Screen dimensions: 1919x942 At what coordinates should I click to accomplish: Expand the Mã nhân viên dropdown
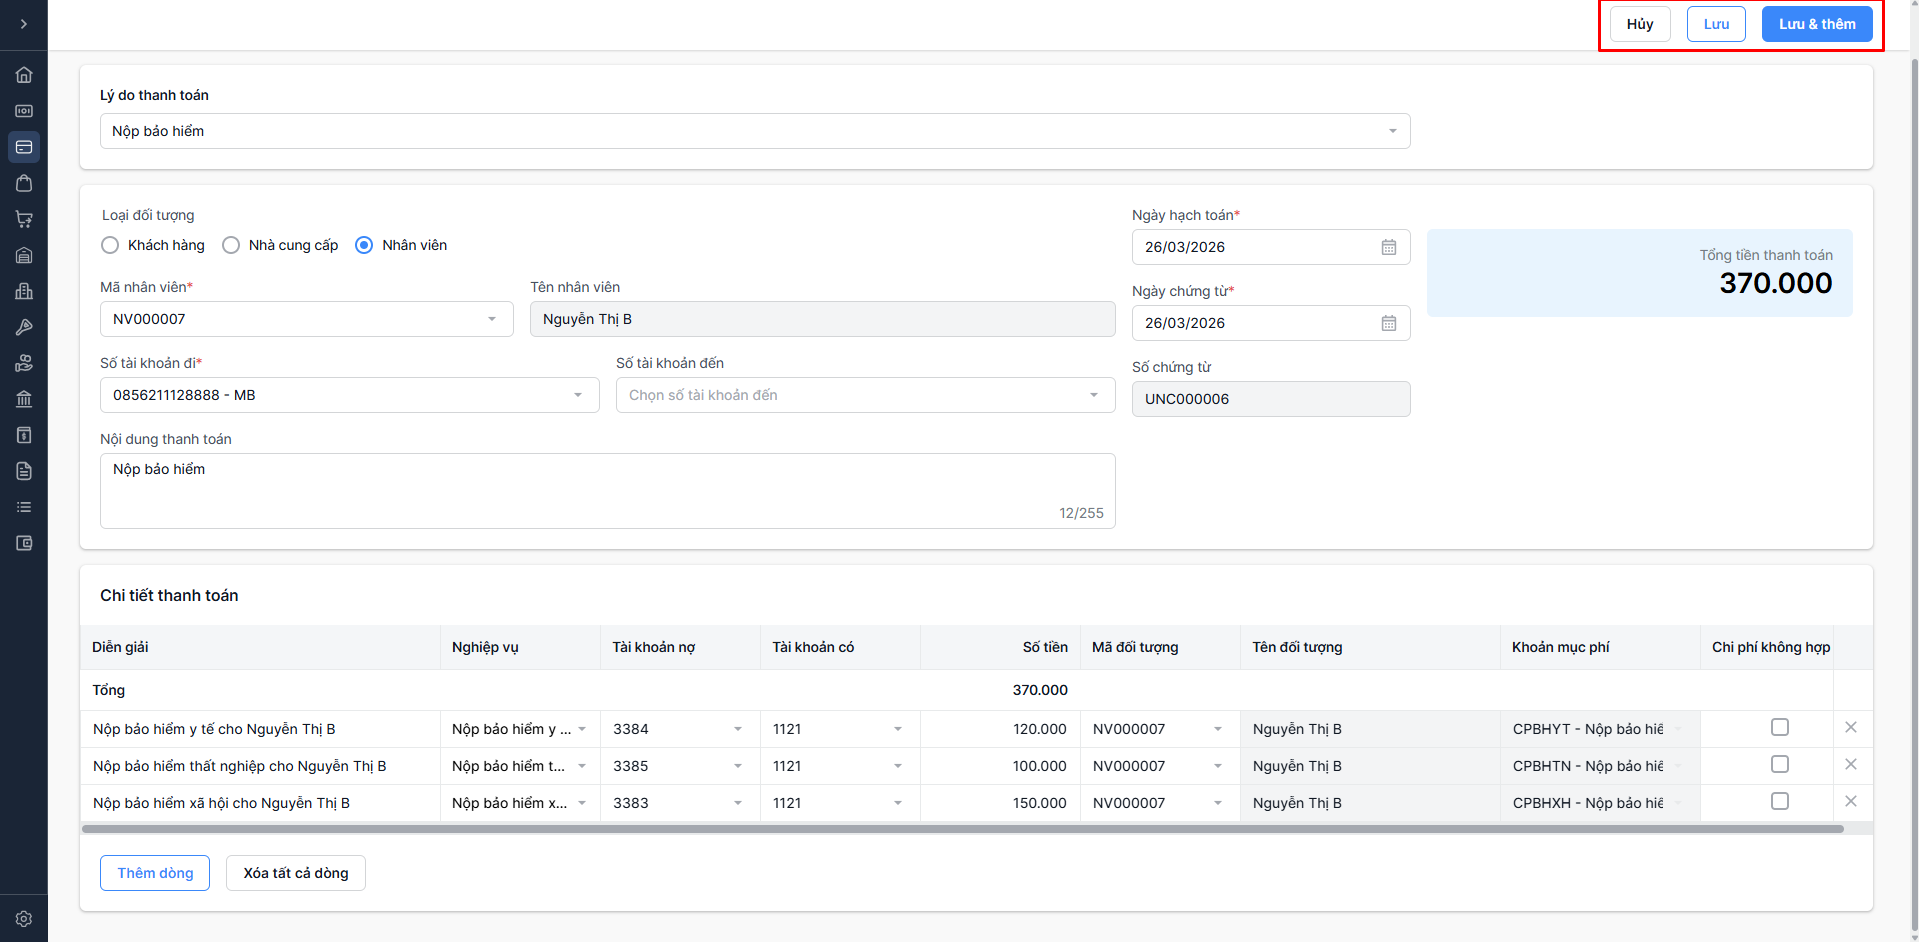tap(306, 319)
